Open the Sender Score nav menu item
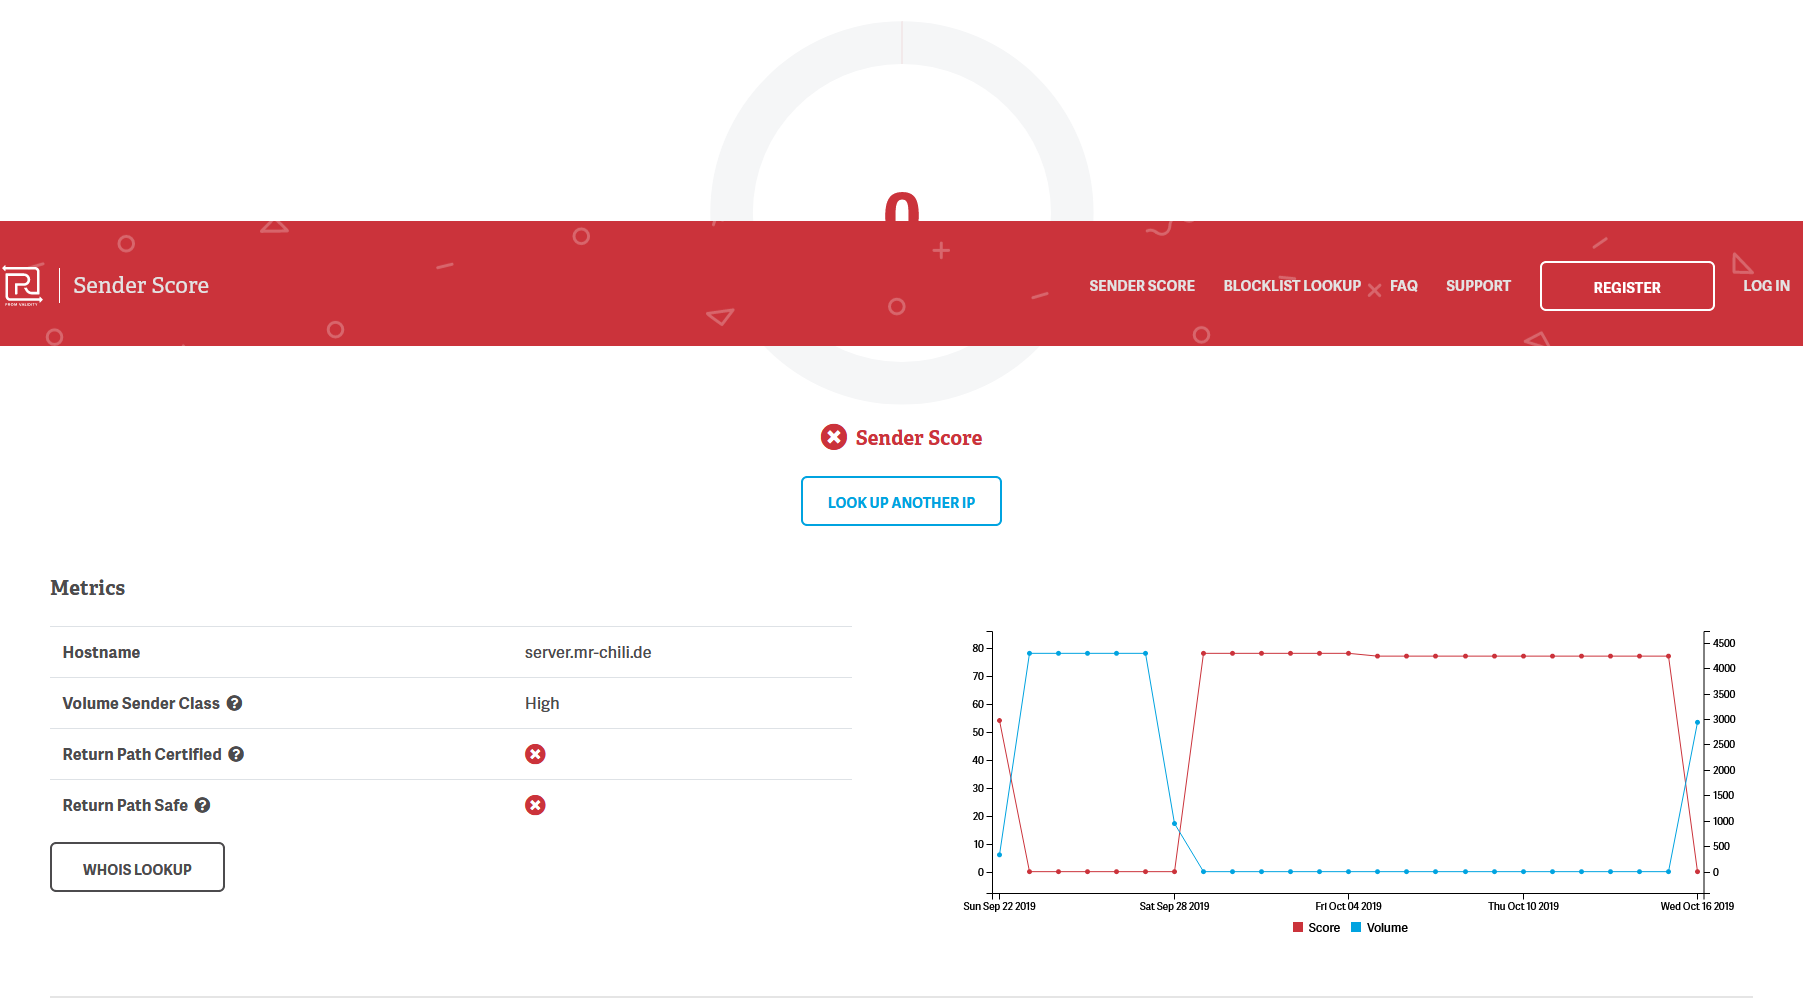1803x1008 pixels. [x=1141, y=286]
